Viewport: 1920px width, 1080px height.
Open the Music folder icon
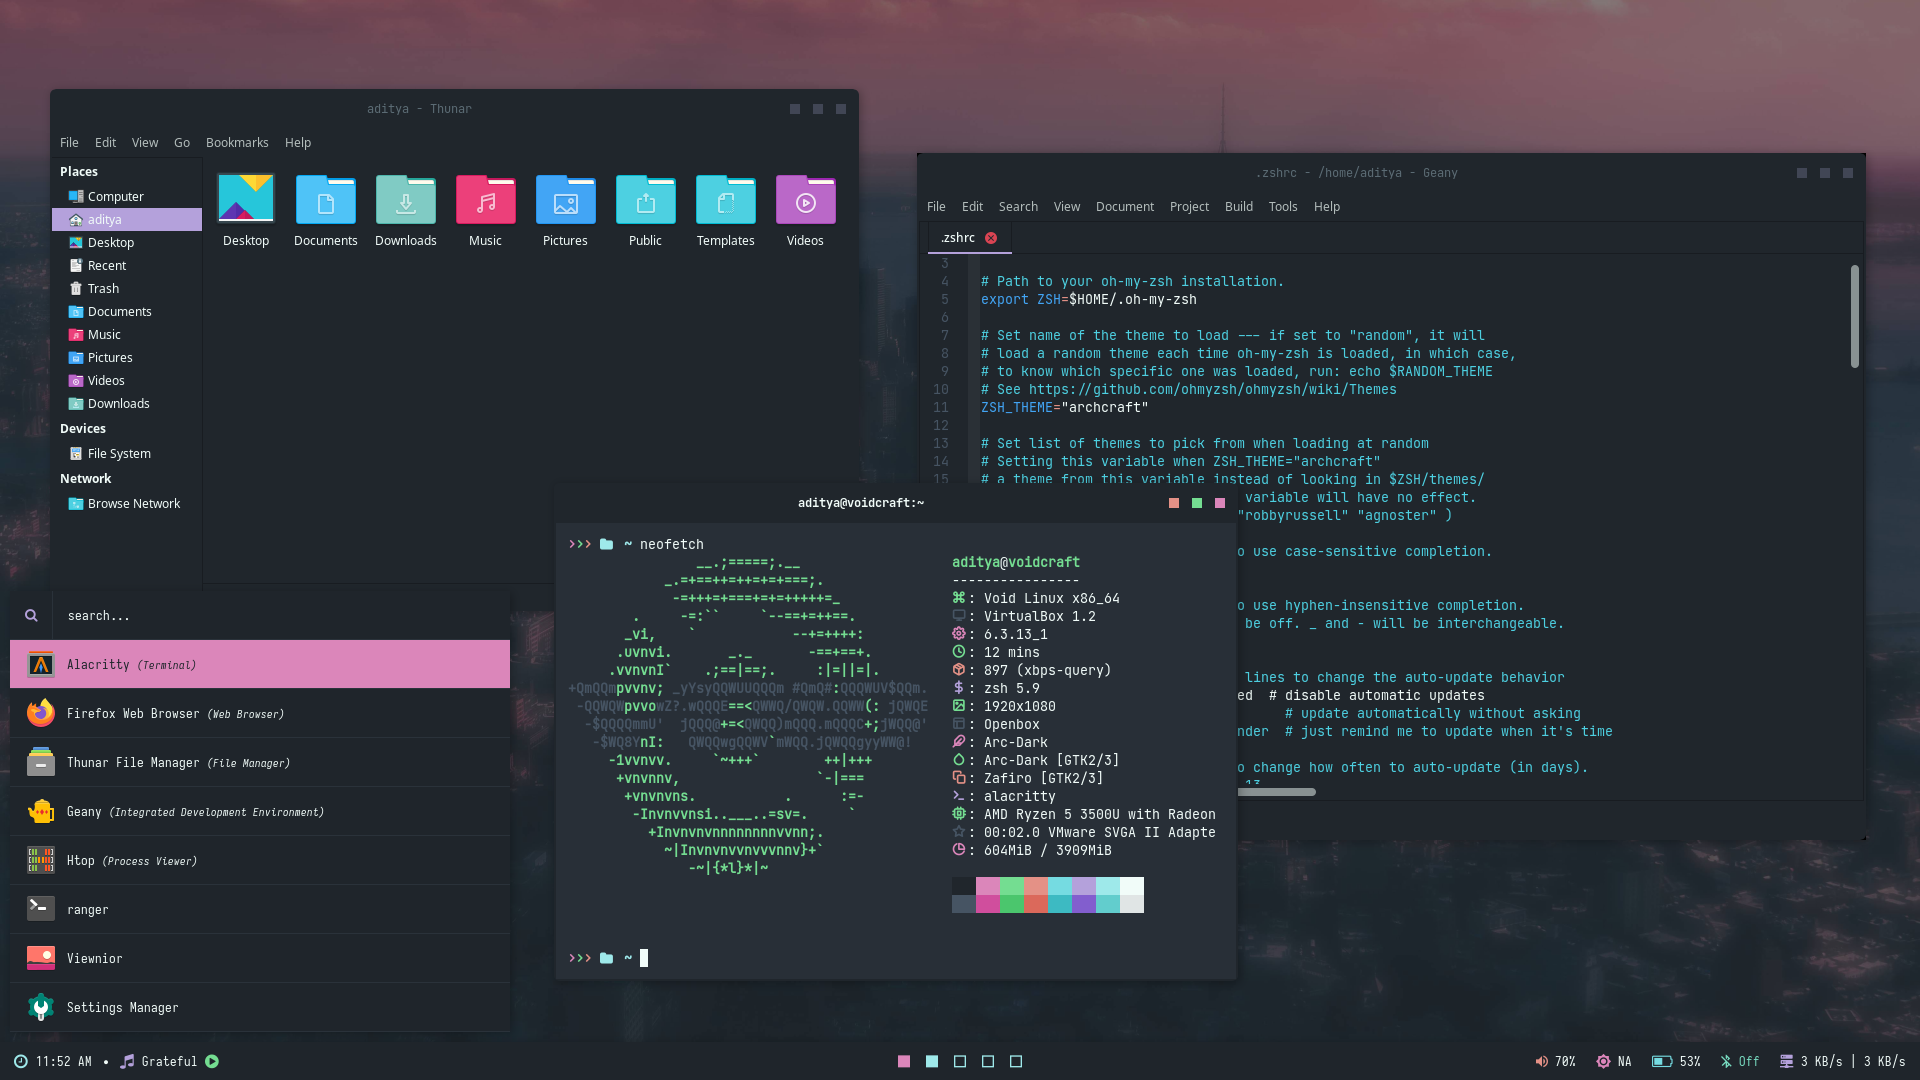[485, 201]
